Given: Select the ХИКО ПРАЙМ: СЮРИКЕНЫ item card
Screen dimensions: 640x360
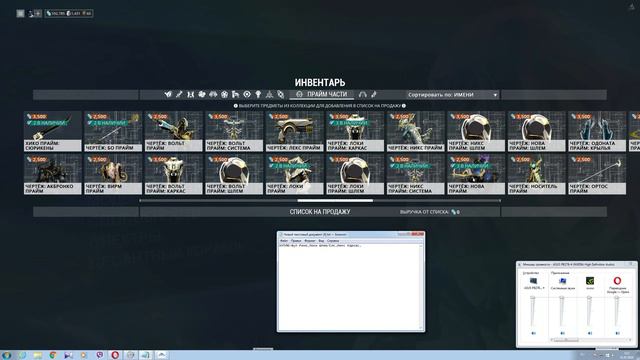Looking at the screenshot, I should [53, 131].
